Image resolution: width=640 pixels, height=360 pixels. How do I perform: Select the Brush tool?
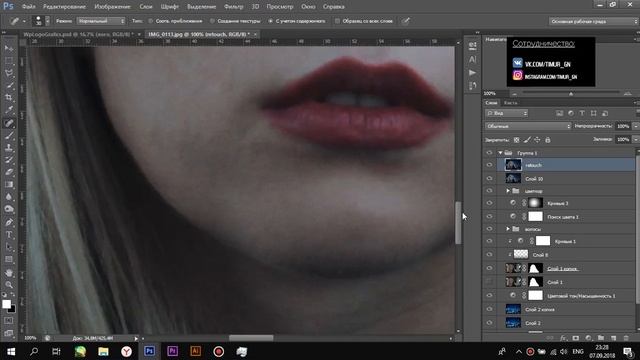(x=9, y=135)
